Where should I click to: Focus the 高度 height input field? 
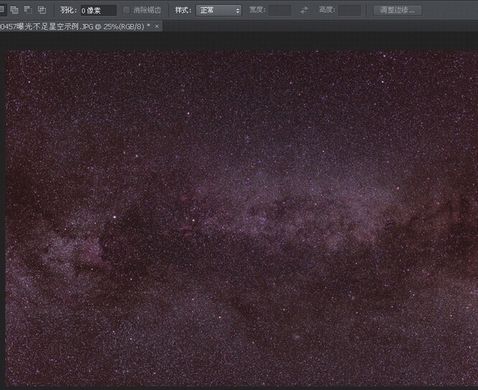[349, 10]
